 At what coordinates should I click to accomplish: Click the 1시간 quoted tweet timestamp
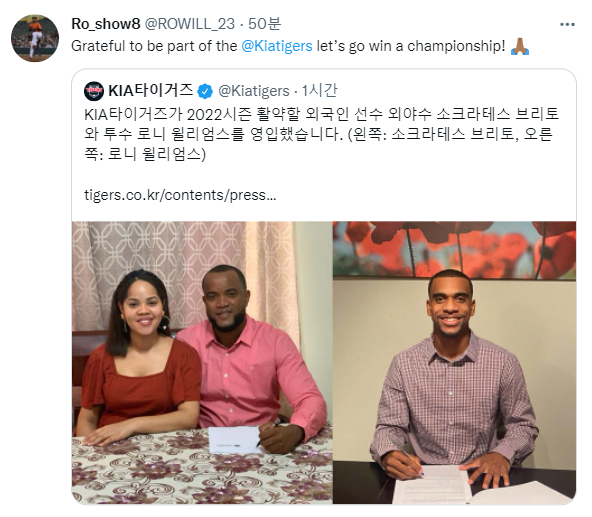point(319,91)
